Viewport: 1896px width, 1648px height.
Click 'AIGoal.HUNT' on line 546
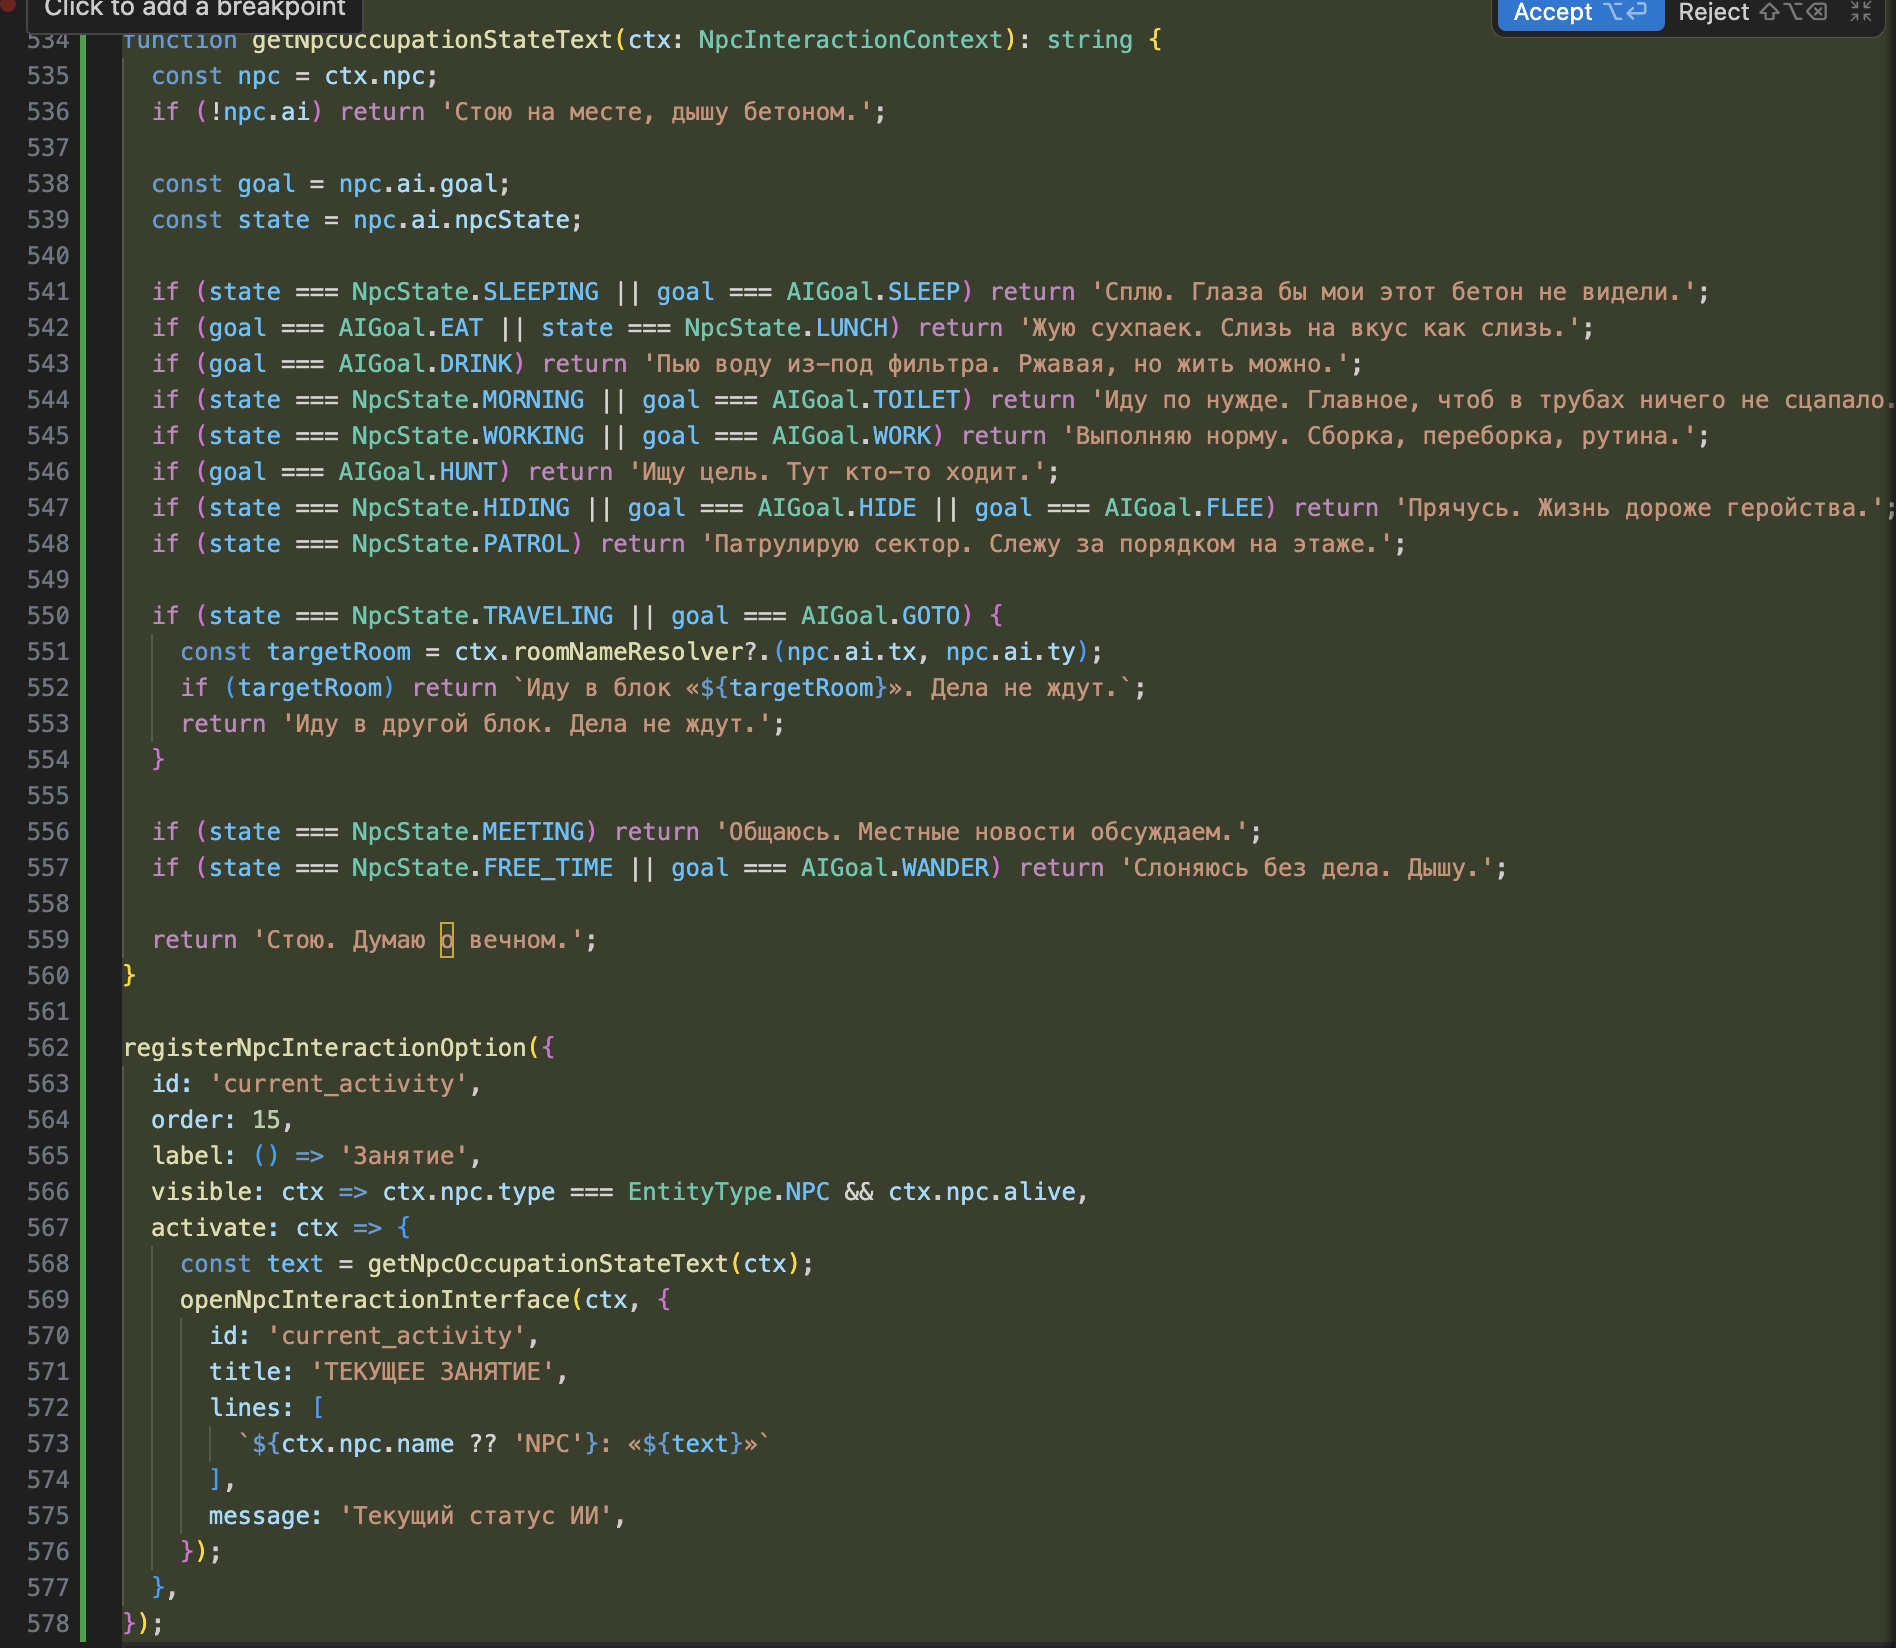pyautogui.click(x=417, y=472)
